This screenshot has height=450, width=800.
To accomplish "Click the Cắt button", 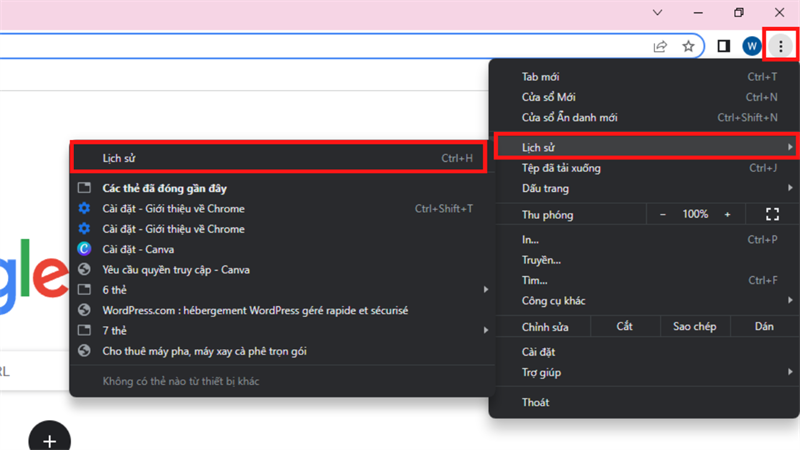I will tap(624, 327).
